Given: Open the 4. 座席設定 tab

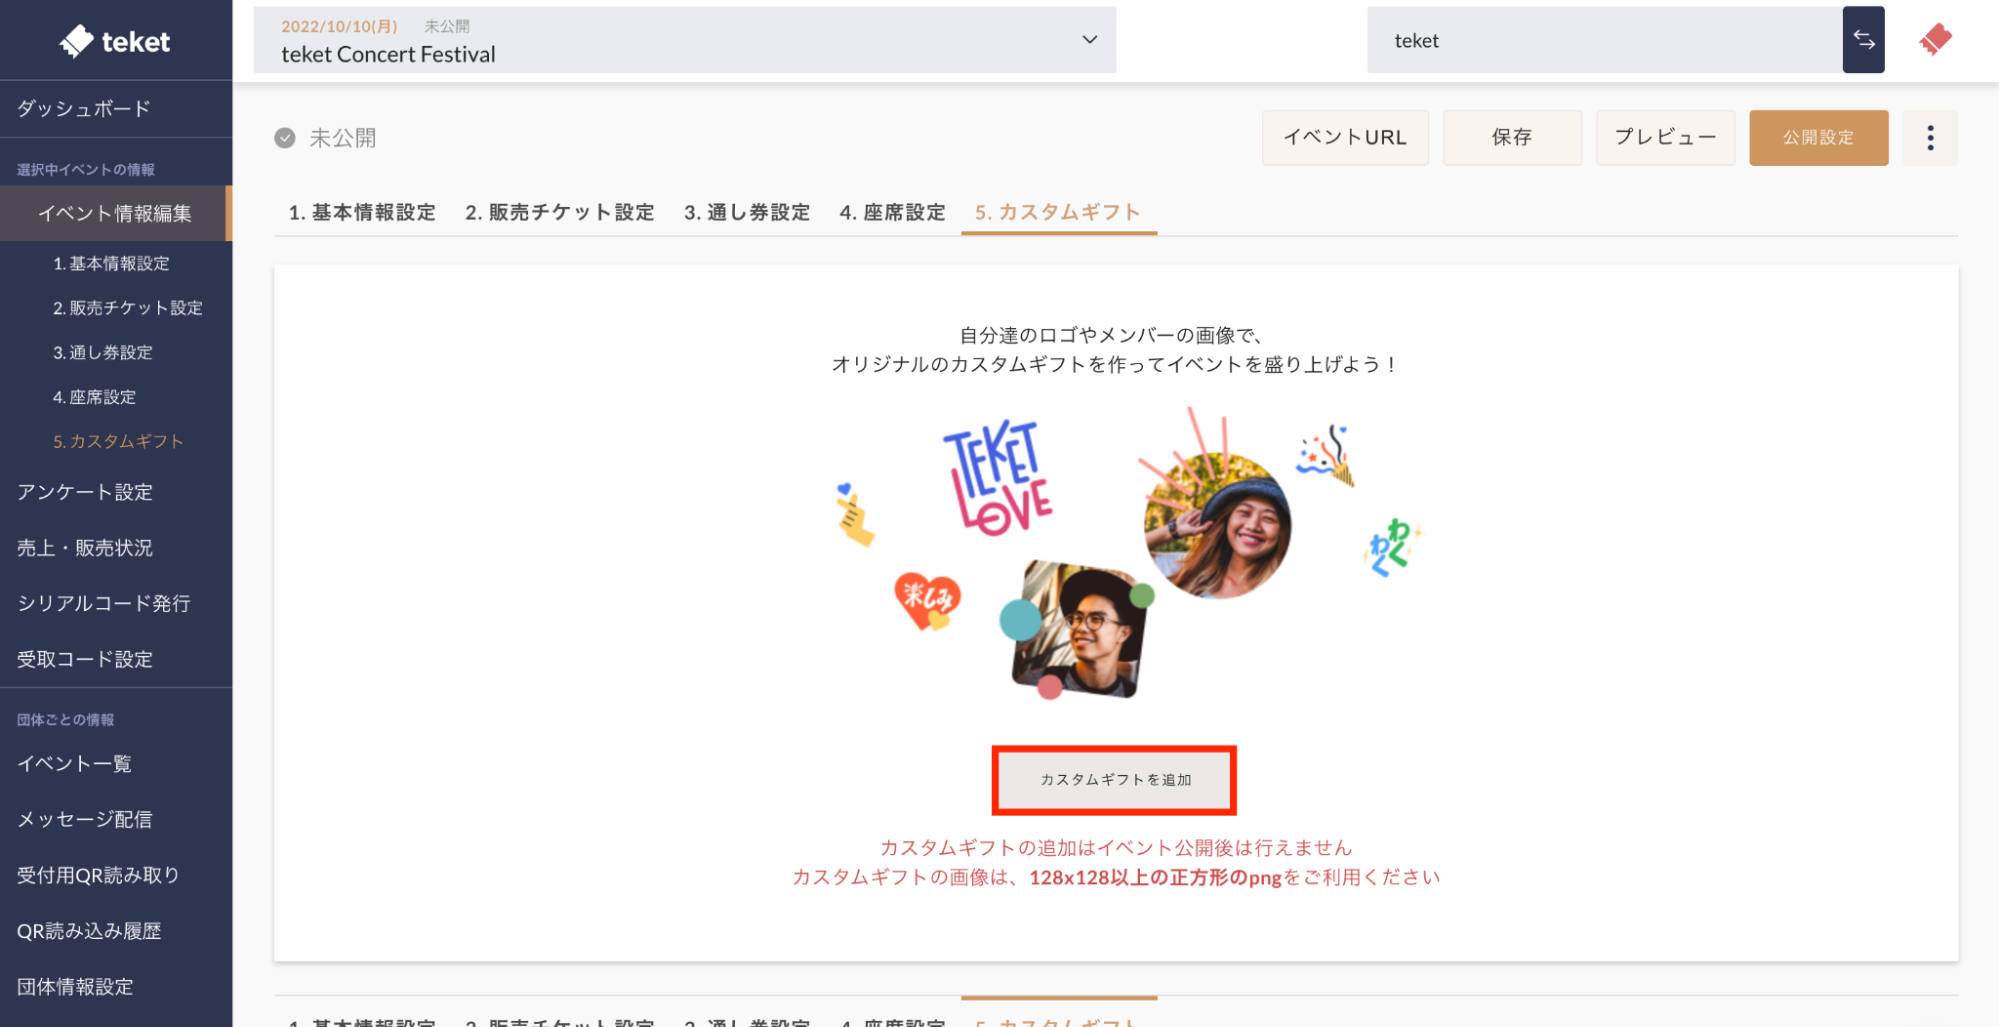Looking at the screenshot, I should pos(892,212).
